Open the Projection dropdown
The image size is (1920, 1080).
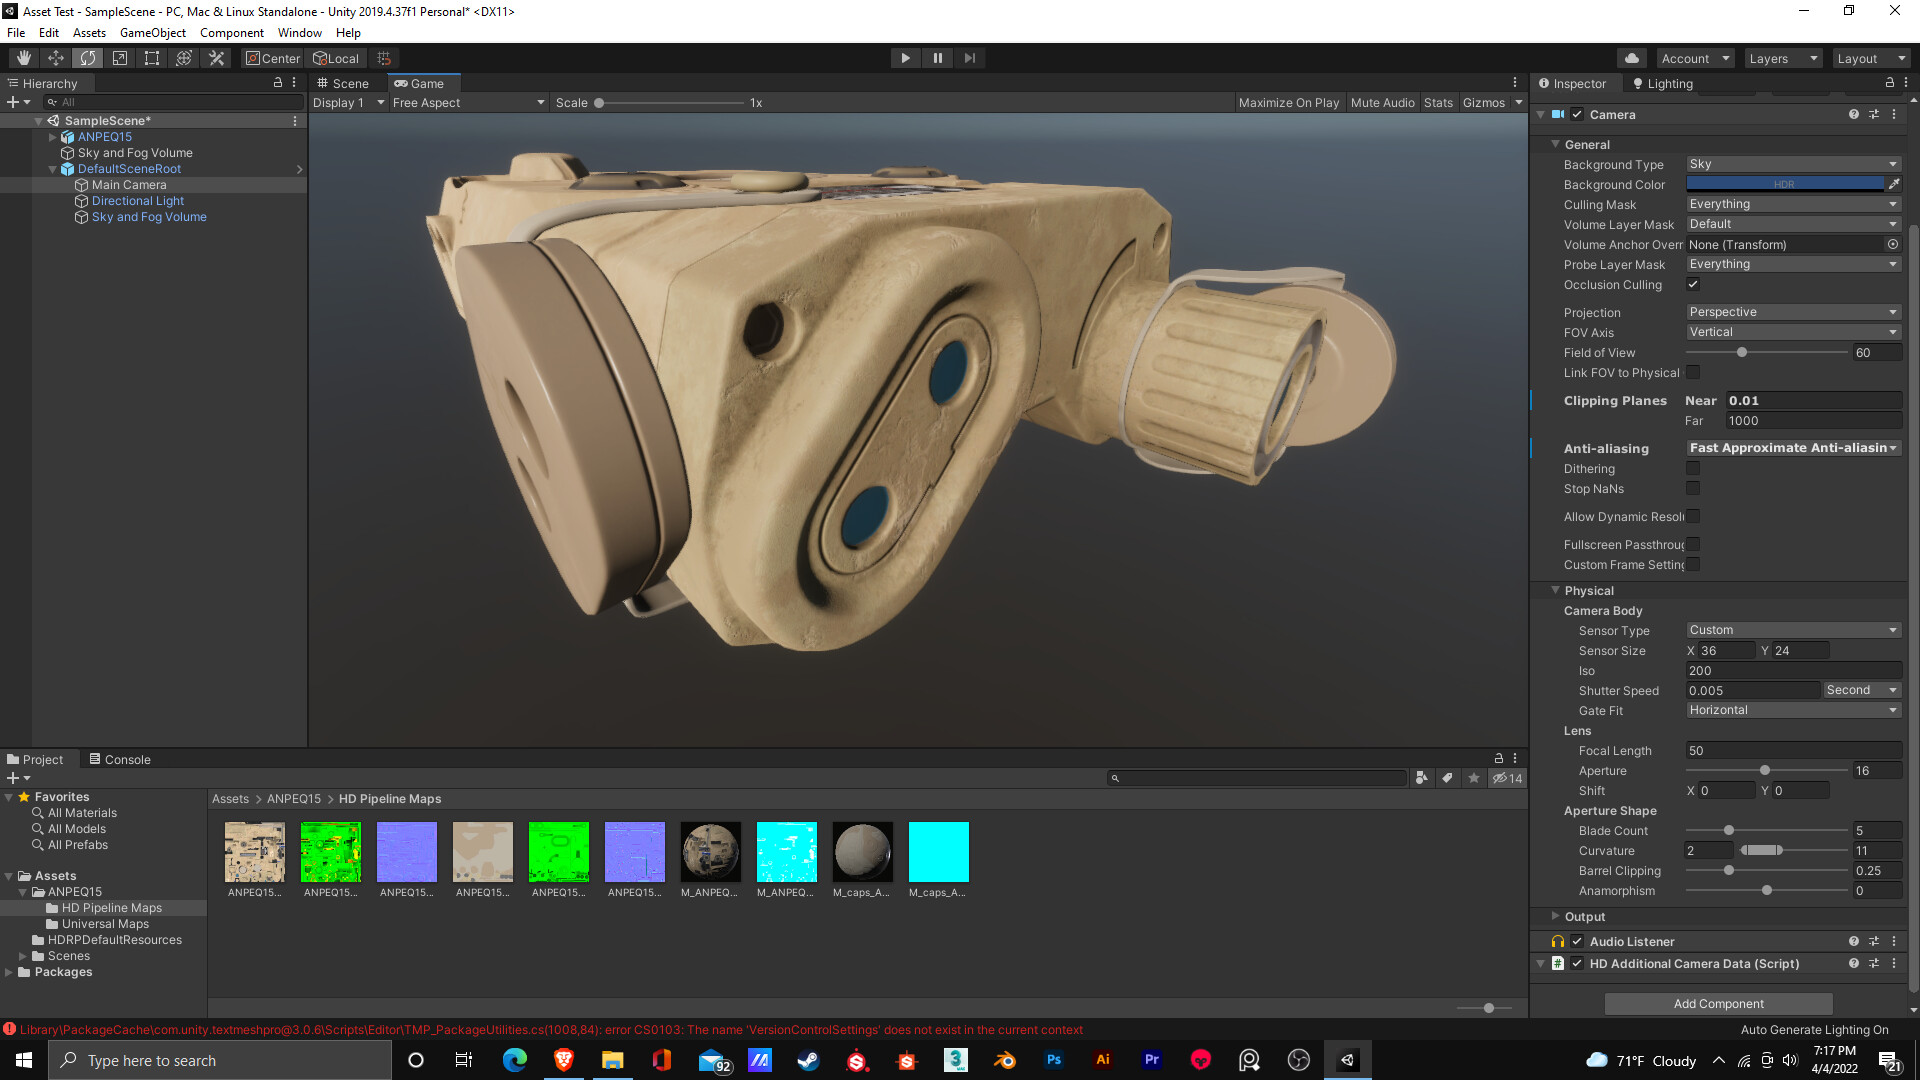[1792, 312]
